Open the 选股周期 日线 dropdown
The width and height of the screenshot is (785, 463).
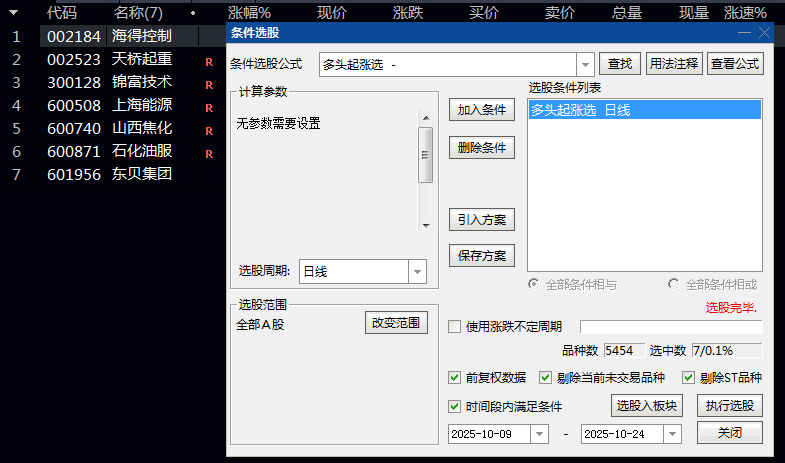[x=417, y=272]
